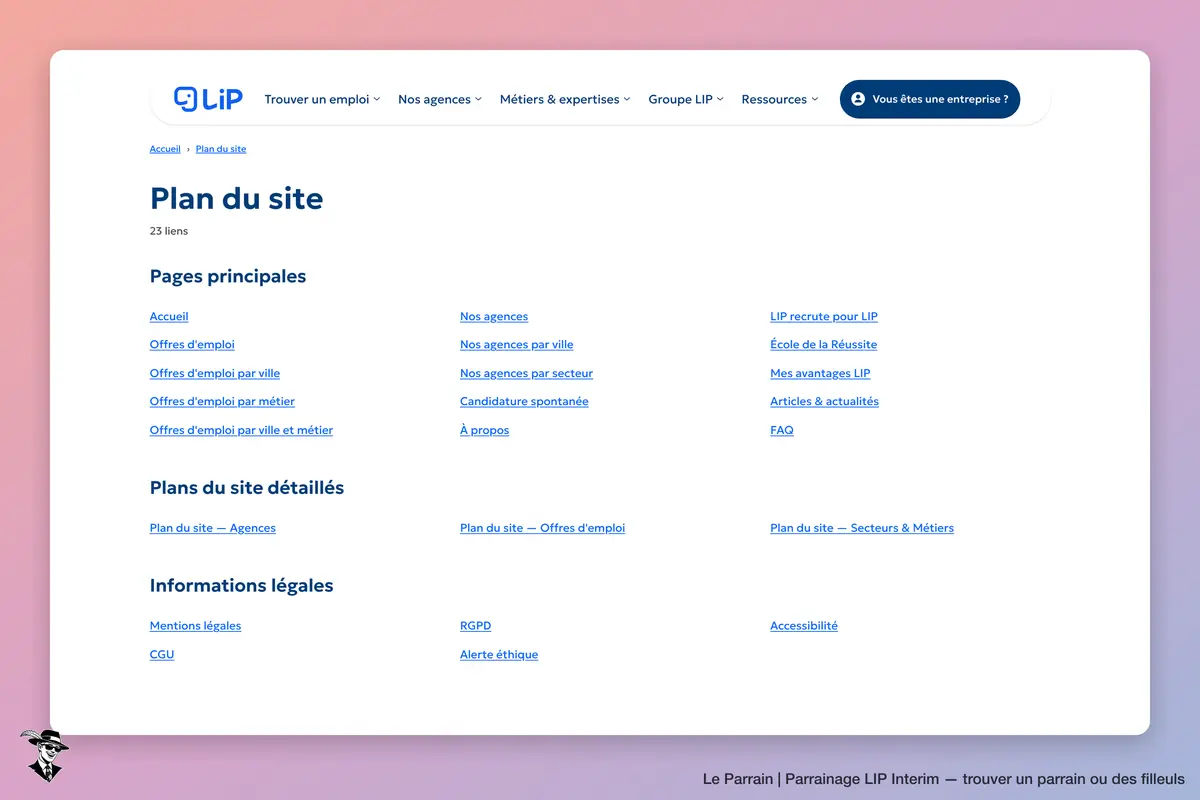
Task: Go to Articles & actualités
Action: point(824,401)
